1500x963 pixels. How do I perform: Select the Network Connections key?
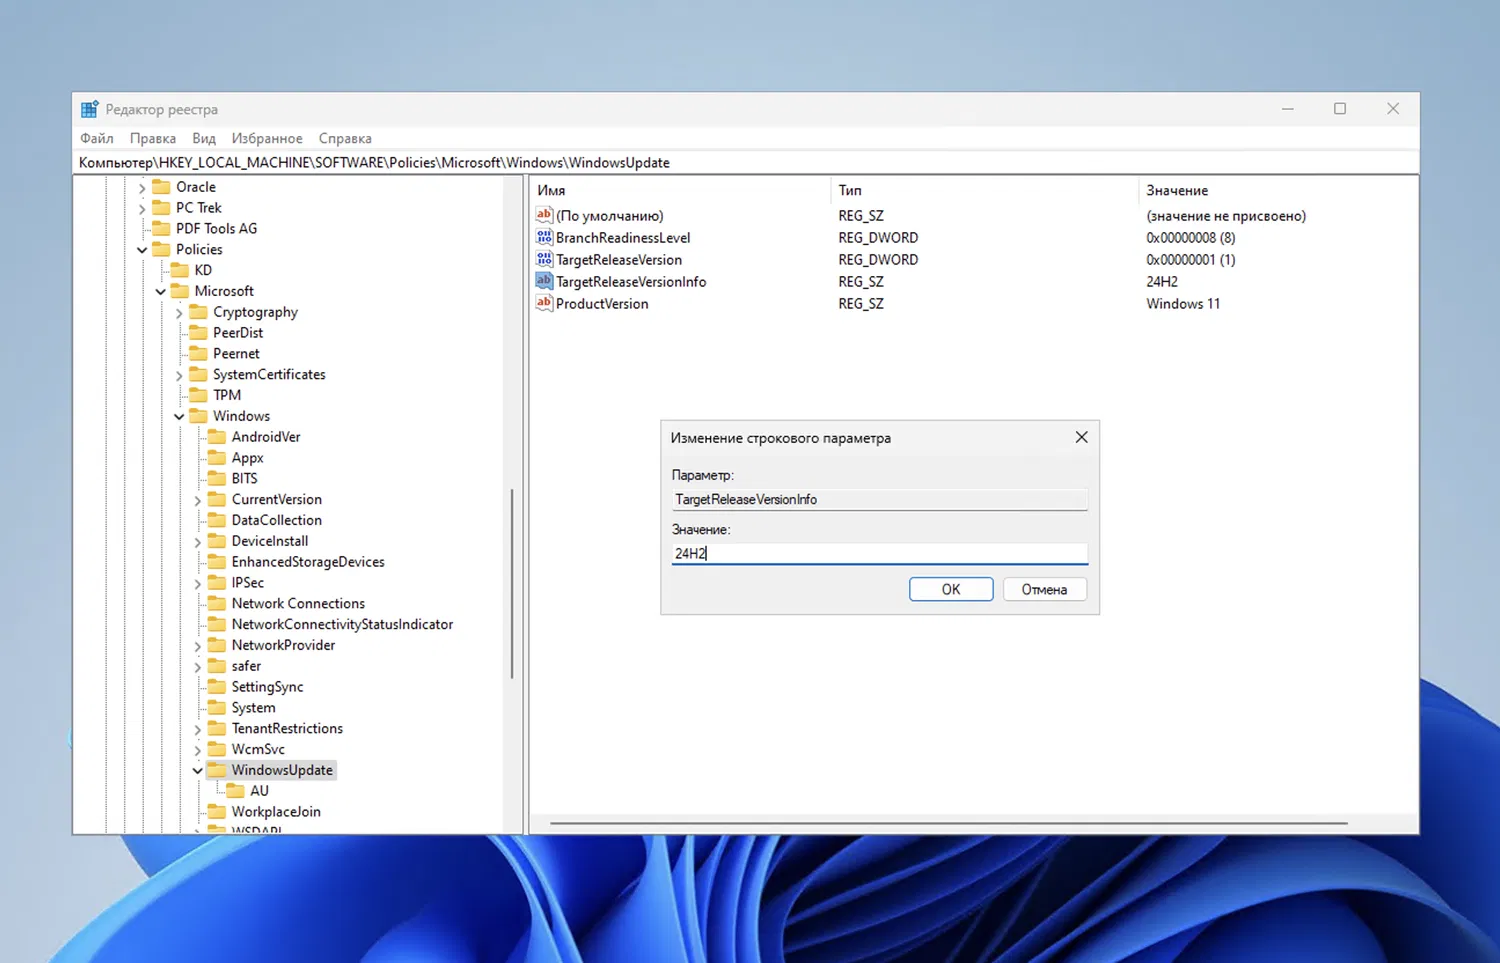coord(298,603)
